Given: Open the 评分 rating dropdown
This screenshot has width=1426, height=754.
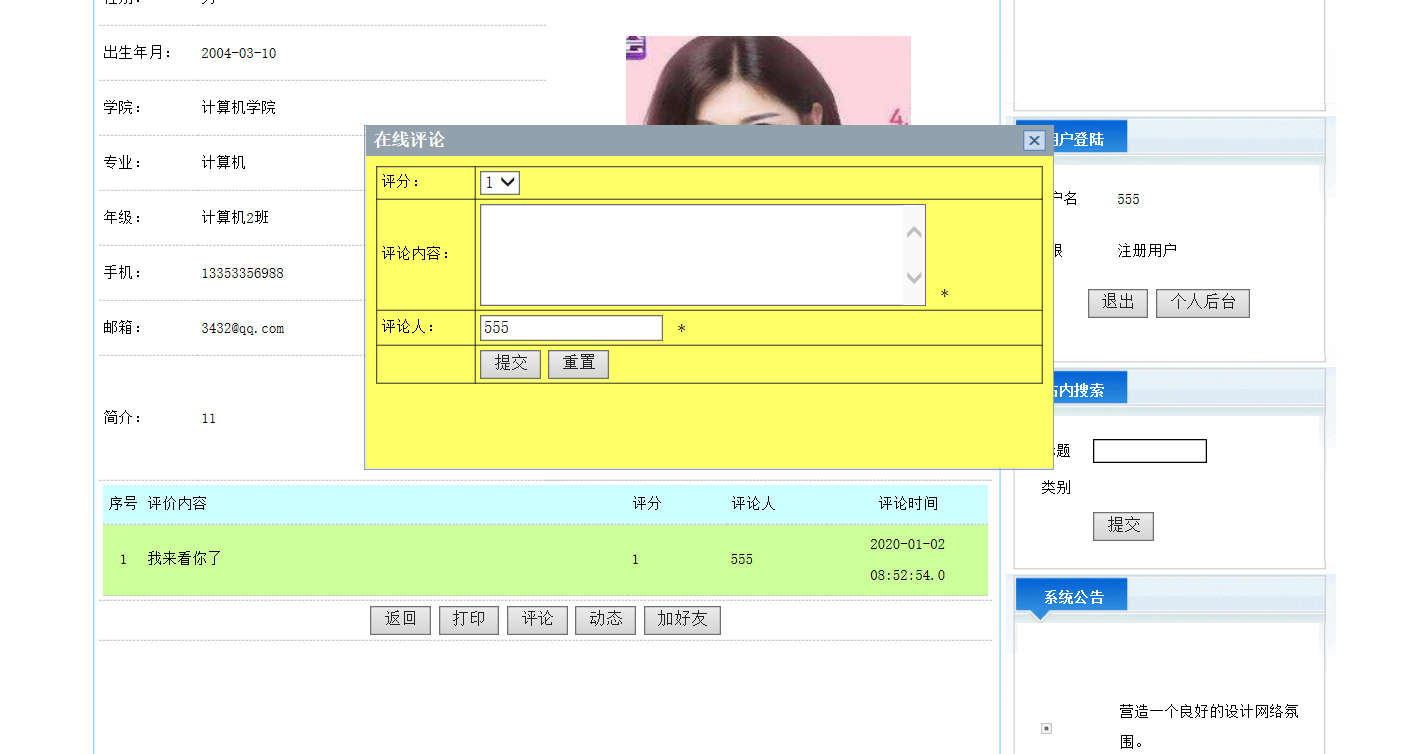Looking at the screenshot, I should 500,183.
